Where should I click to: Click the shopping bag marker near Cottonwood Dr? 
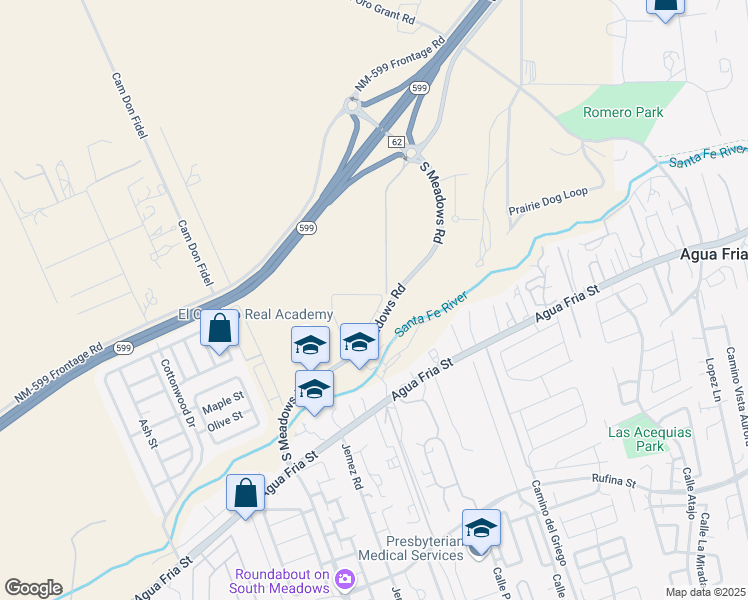coord(219,331)
